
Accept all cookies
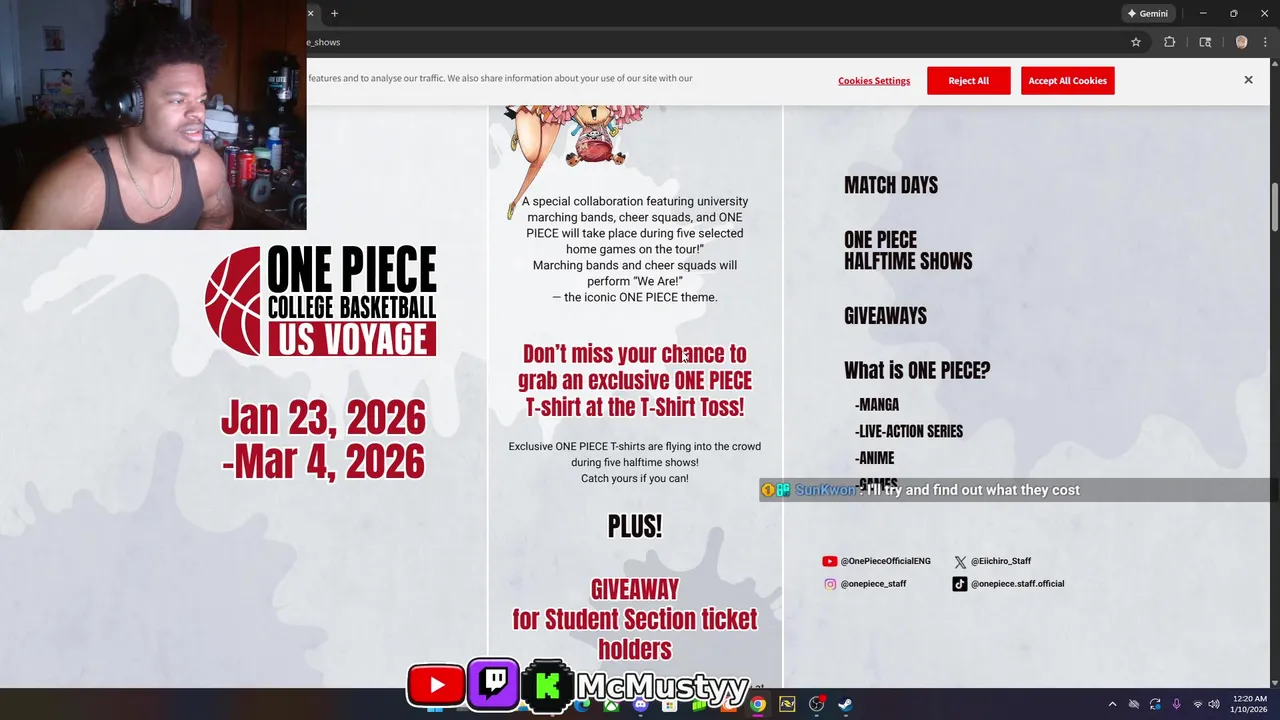point(1067,81)
